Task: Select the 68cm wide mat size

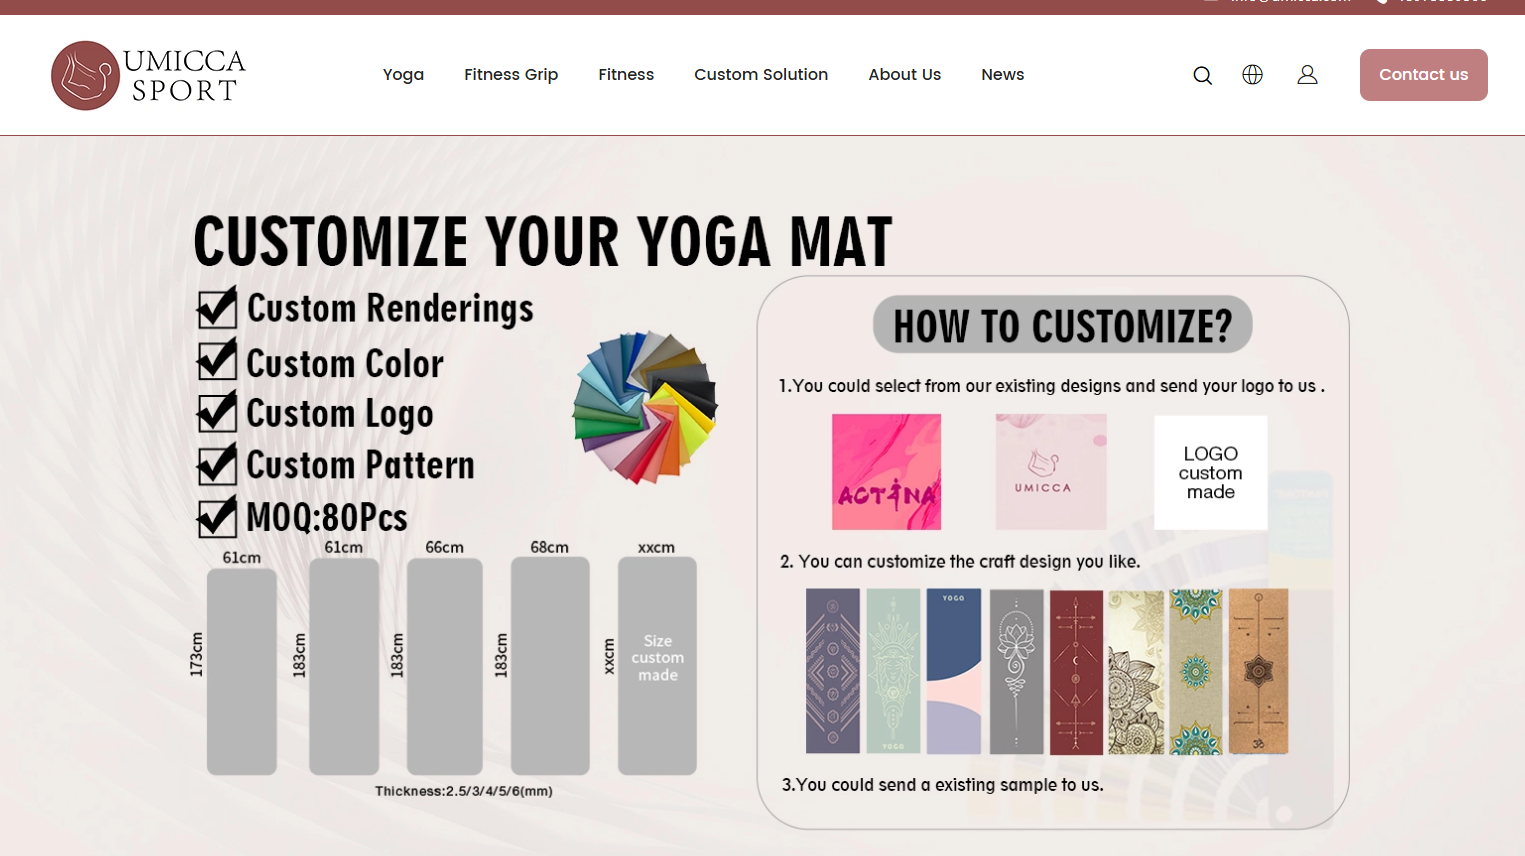Action: 550,666
